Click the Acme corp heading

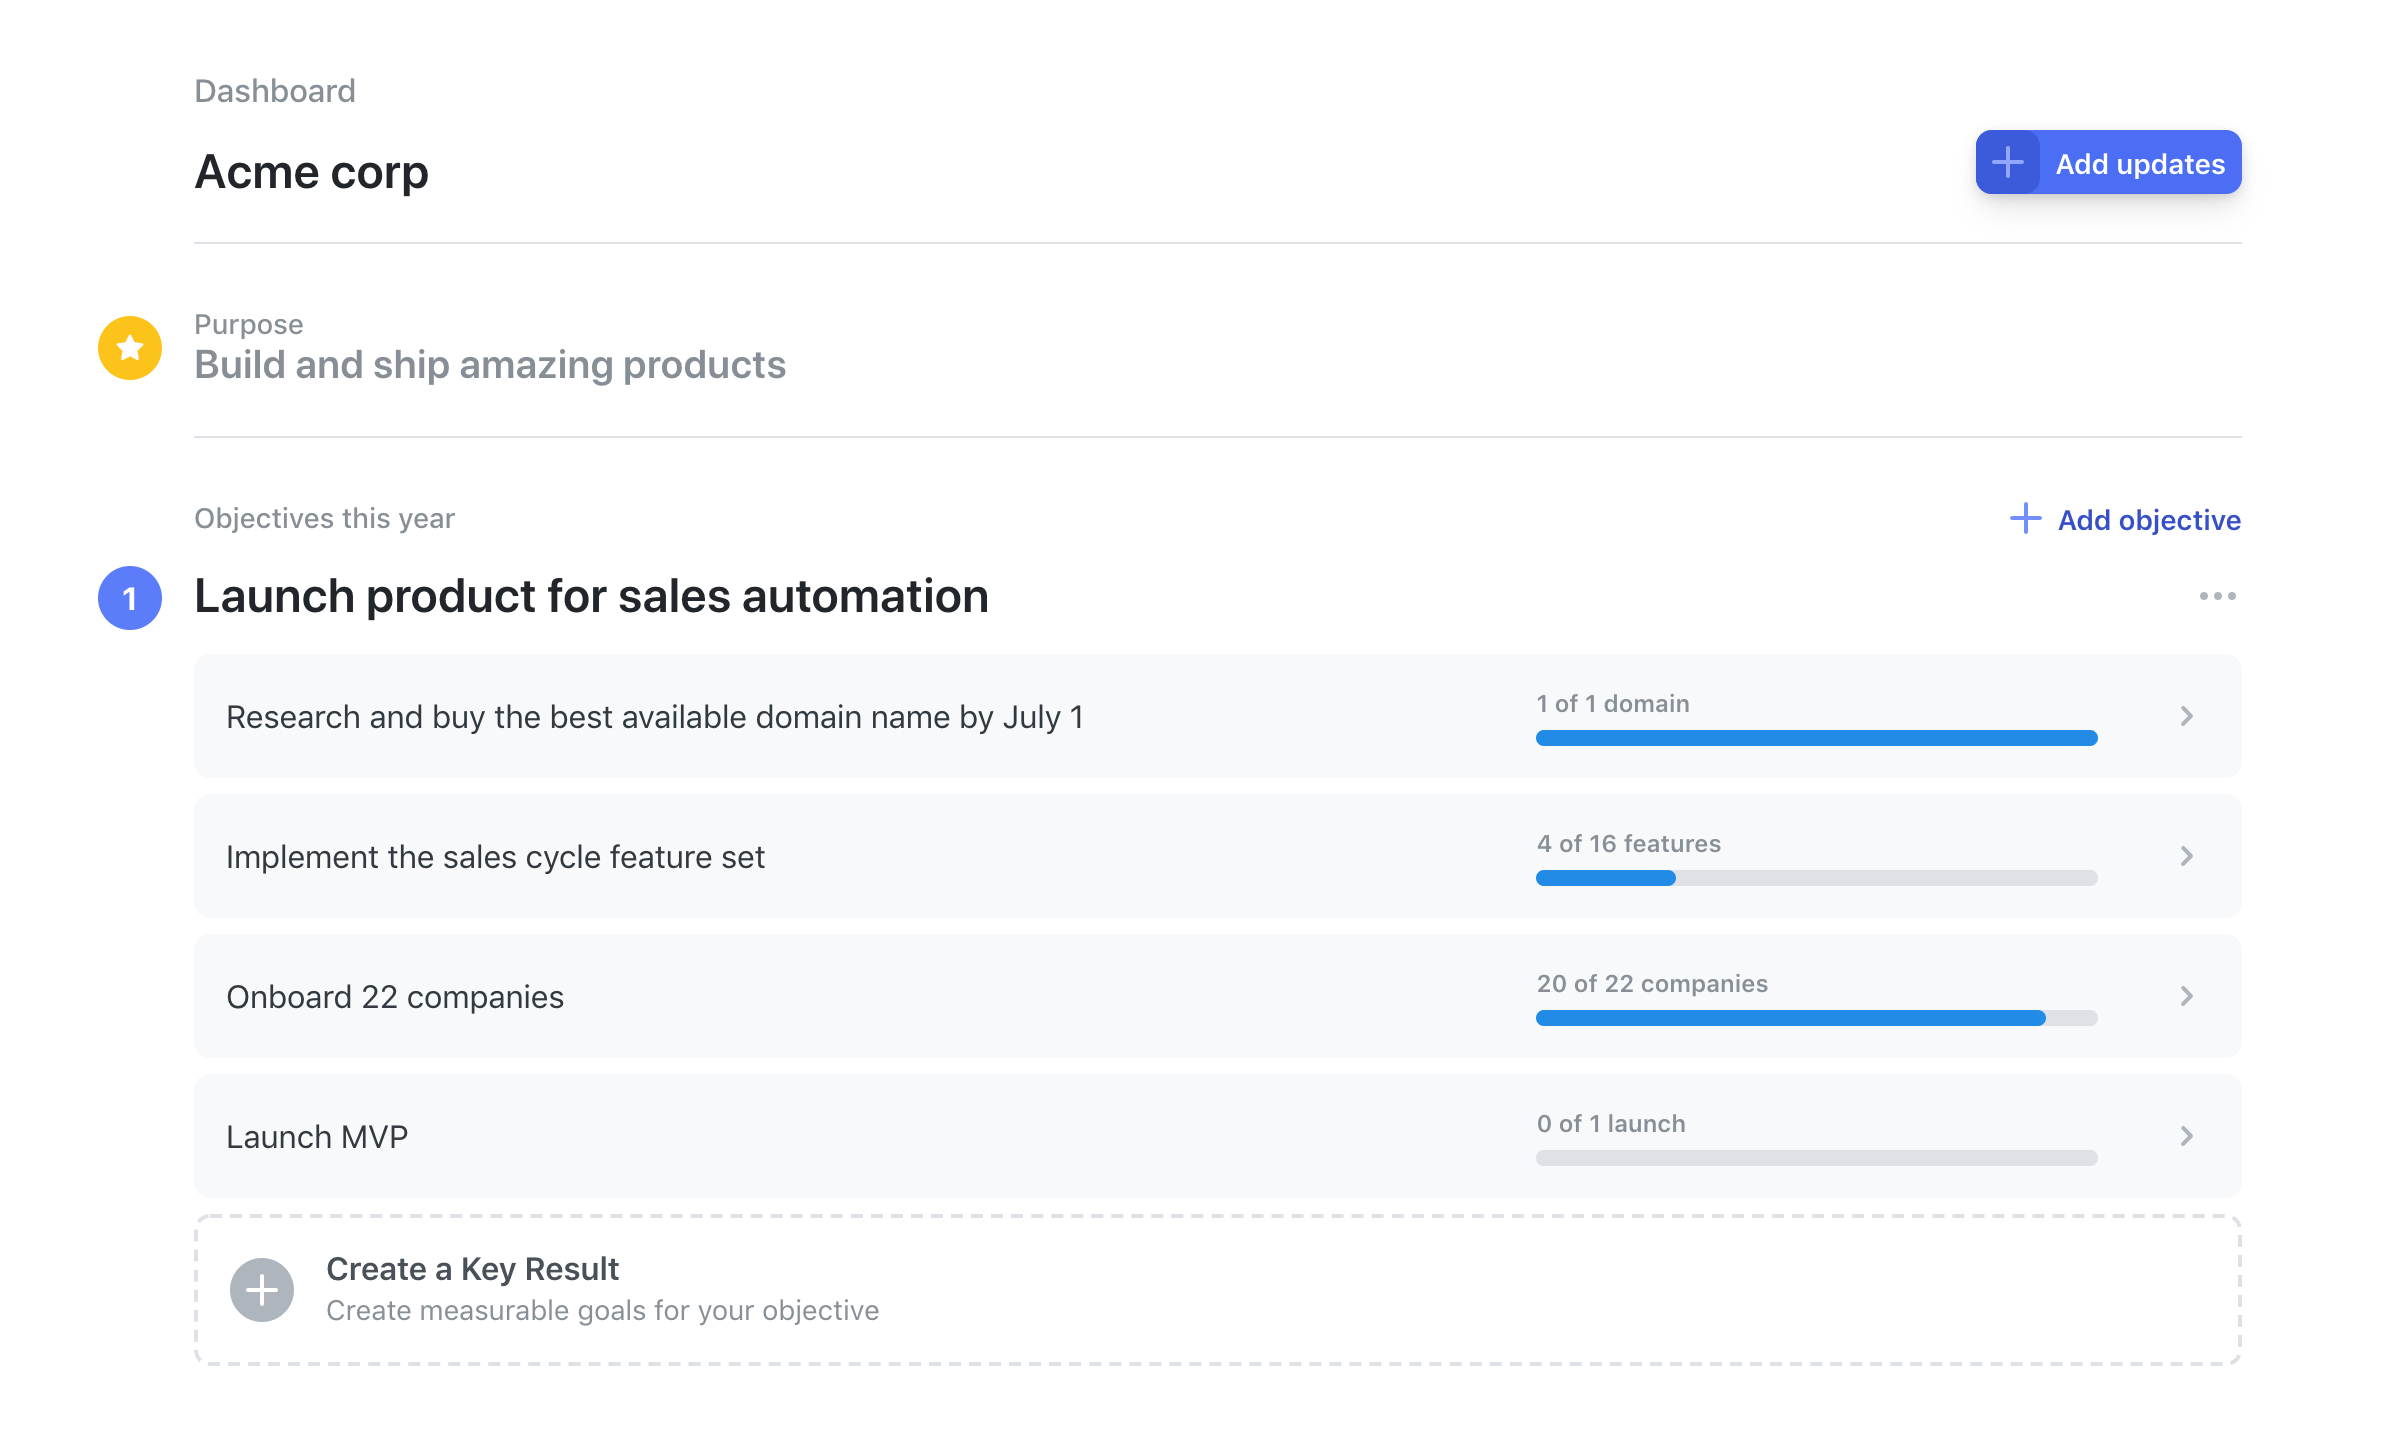point(311,172)
